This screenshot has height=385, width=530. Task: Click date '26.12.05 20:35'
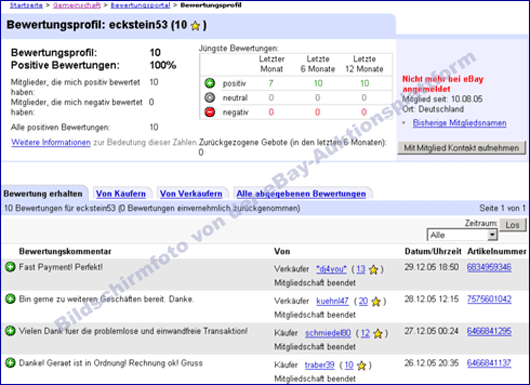click(432, 363)
